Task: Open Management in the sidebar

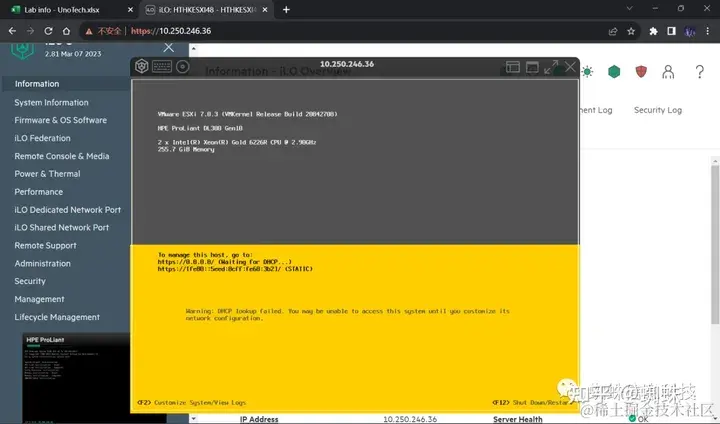Action: pos(39,300)
